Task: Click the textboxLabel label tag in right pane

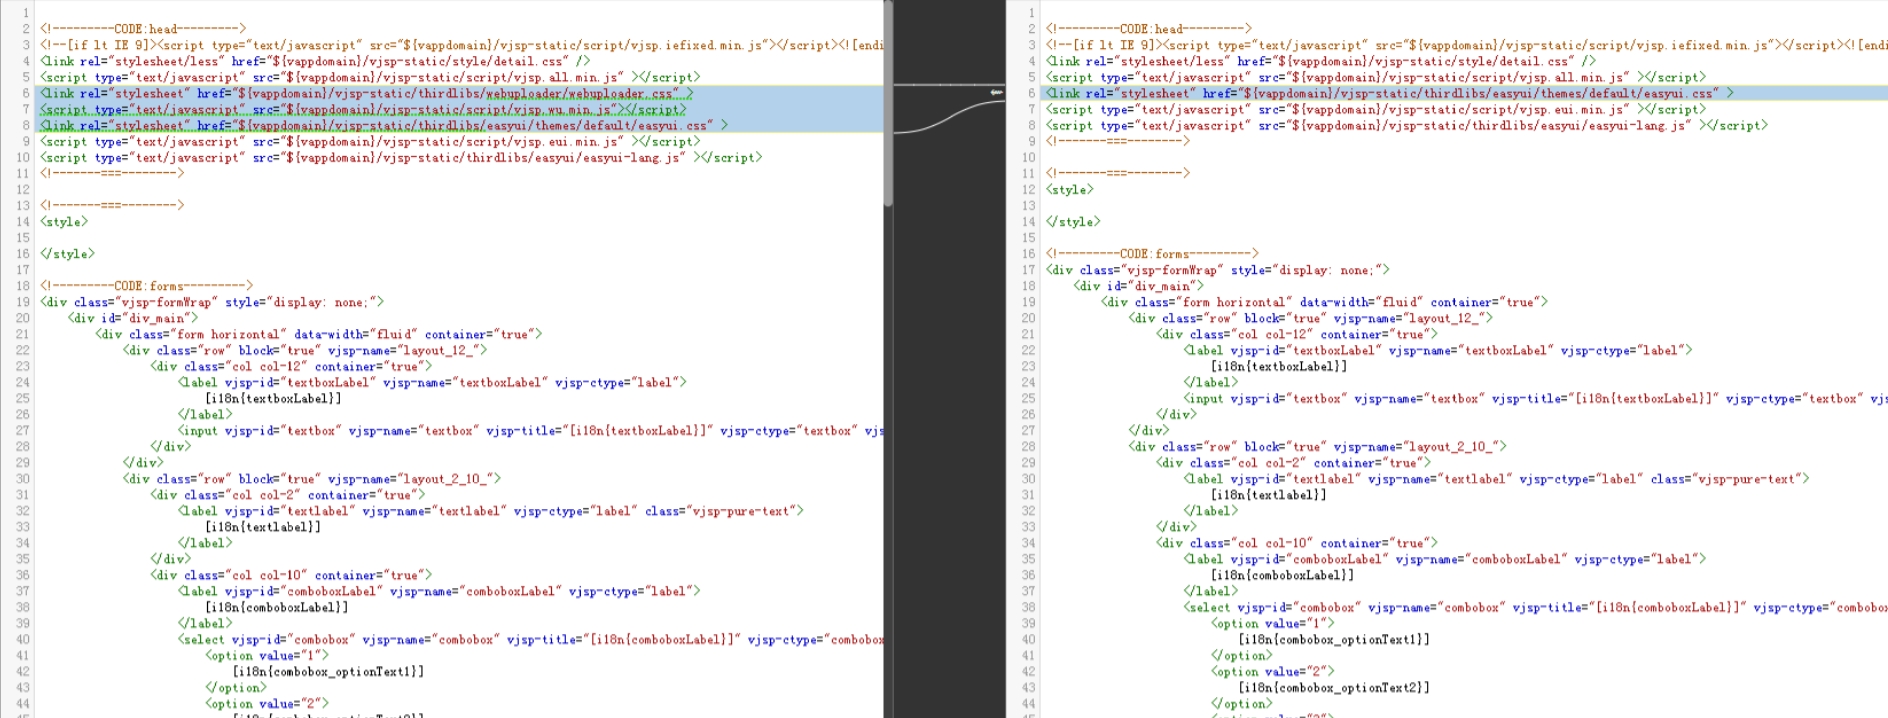Action: point(1438,350)
